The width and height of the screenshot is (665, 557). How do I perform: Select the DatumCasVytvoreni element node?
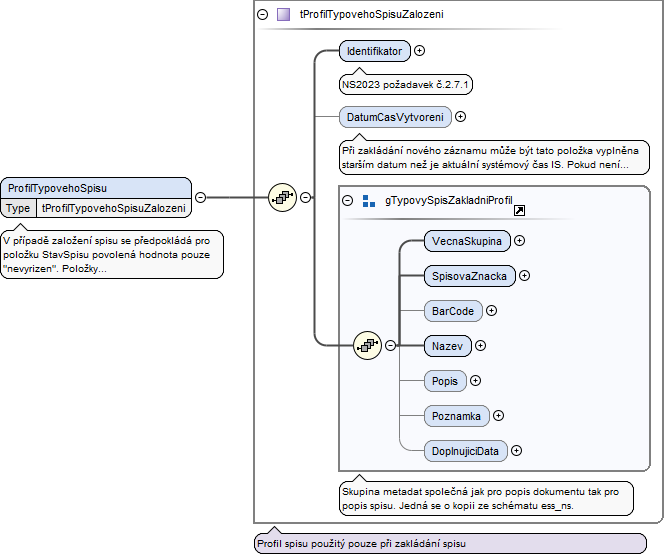(x=395, y=117)
